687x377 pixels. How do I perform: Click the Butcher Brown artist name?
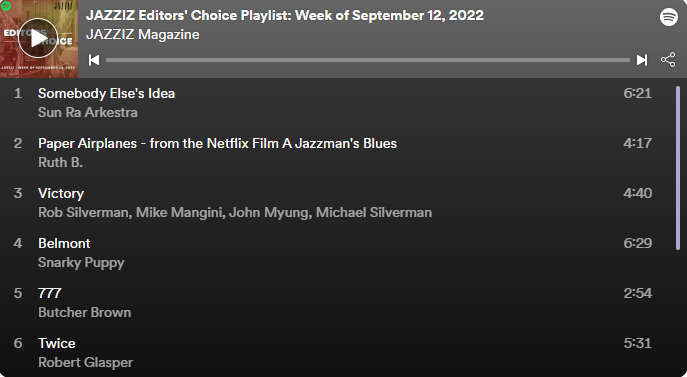point(85,313)
